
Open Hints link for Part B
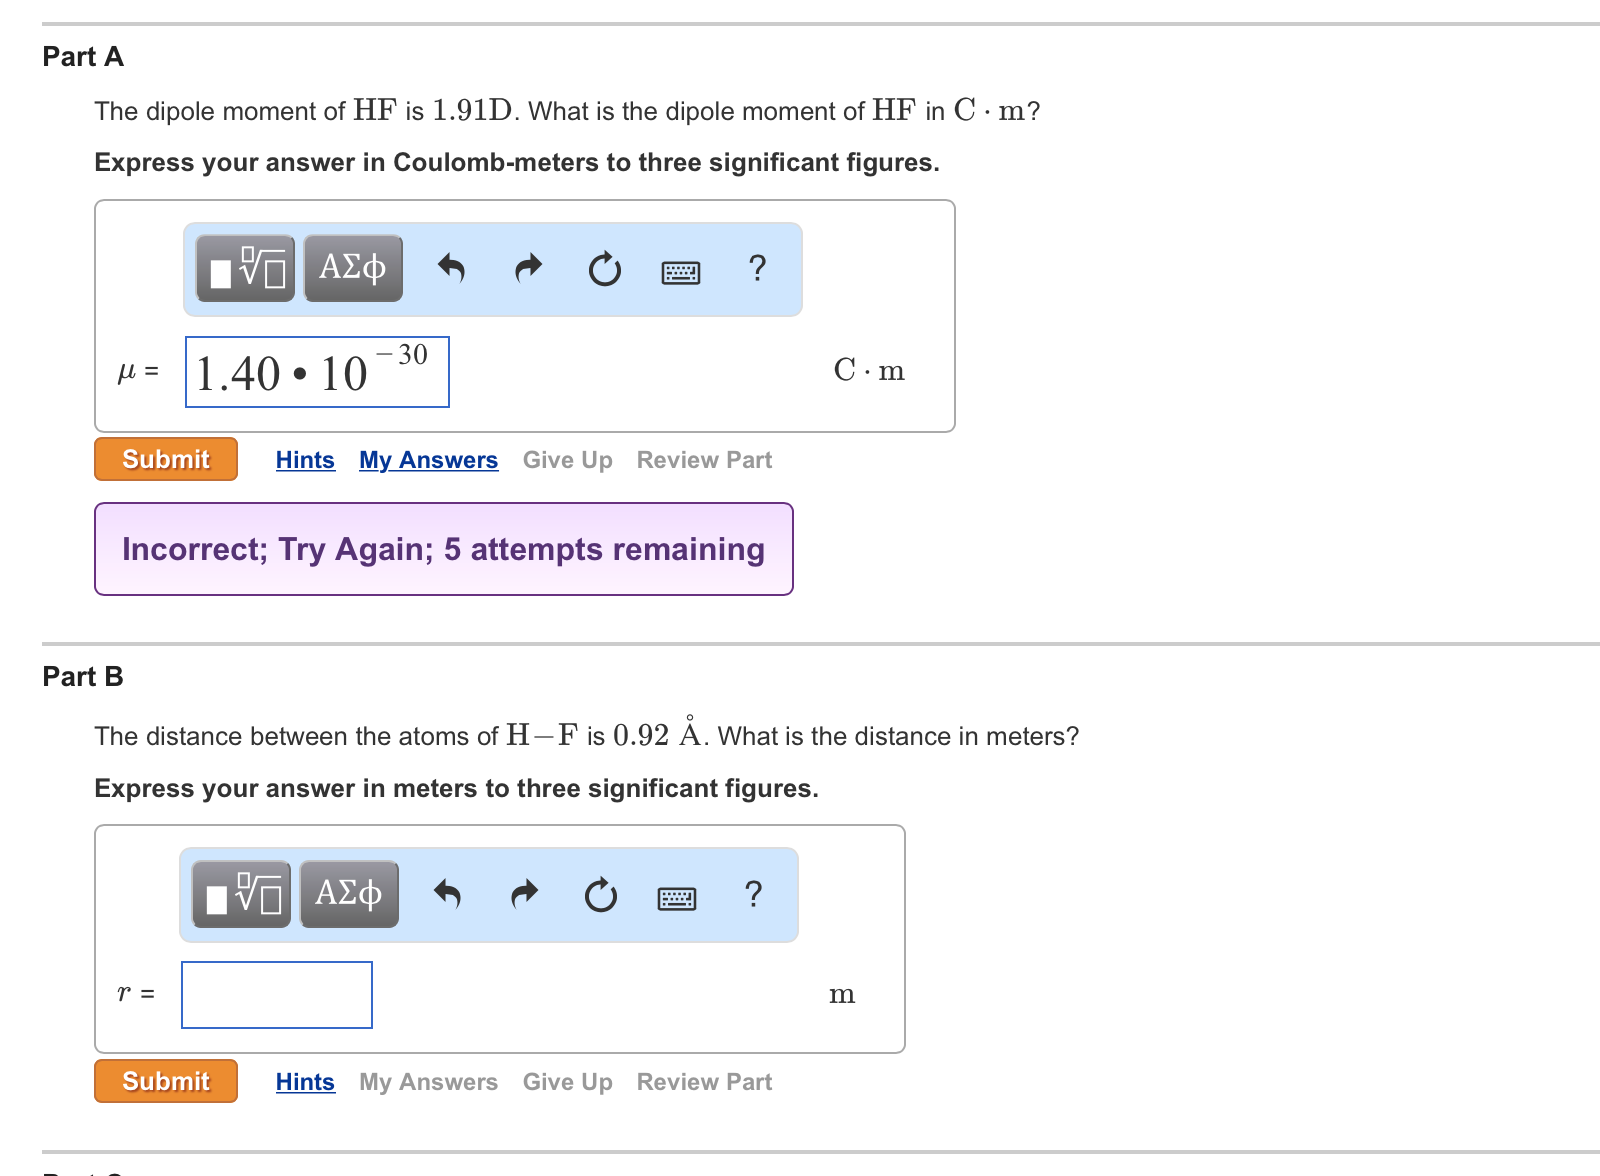click(x=305, y=1082)
